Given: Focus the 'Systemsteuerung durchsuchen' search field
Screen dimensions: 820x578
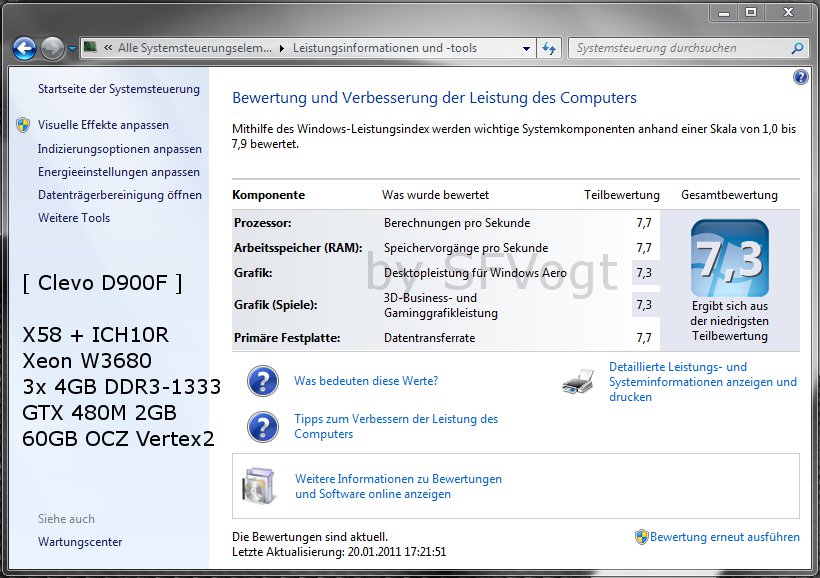Looking at the screenshot, I should pos(680,48).
